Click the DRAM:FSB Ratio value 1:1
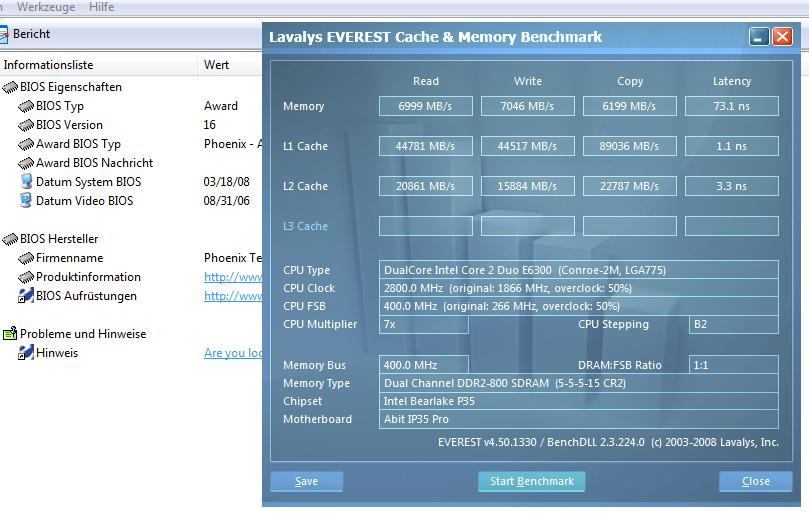This screenshot has height=516, width=809. pos(734,365)
